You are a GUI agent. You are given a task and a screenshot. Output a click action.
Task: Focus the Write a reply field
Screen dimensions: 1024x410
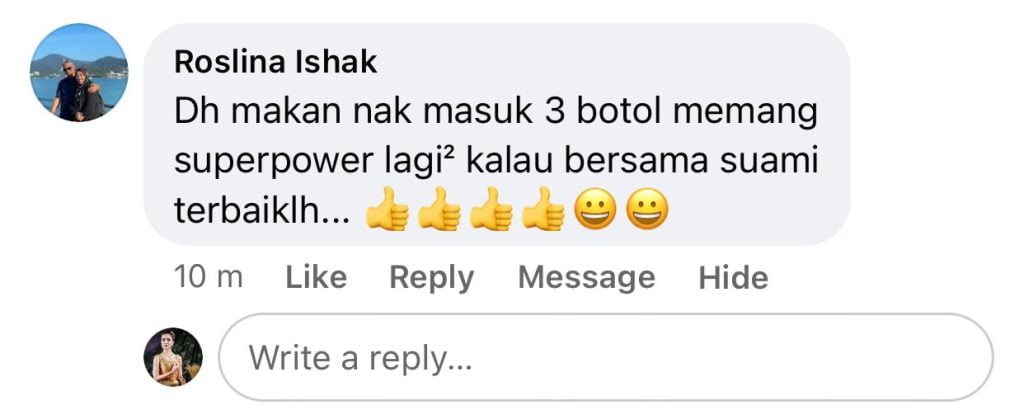pos(606,357)
